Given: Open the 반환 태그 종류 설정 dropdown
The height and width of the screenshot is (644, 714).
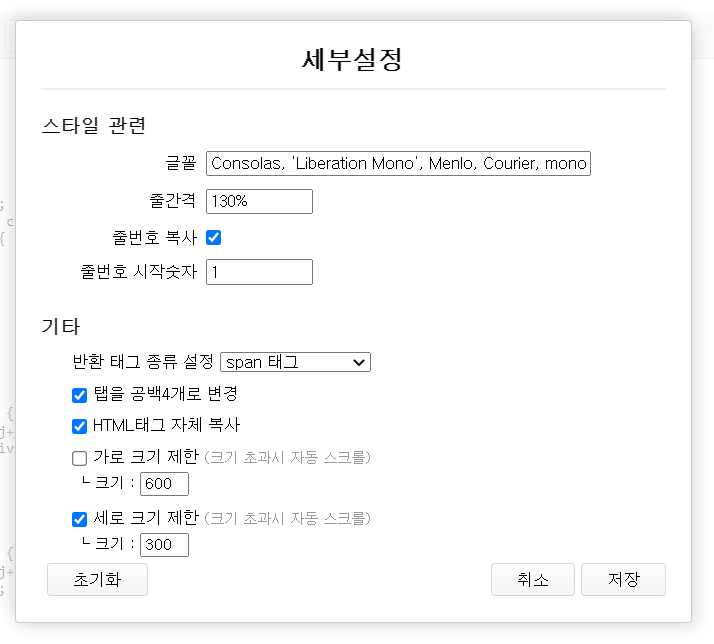Looking at the screenshot, I should (x=295, y=362).
